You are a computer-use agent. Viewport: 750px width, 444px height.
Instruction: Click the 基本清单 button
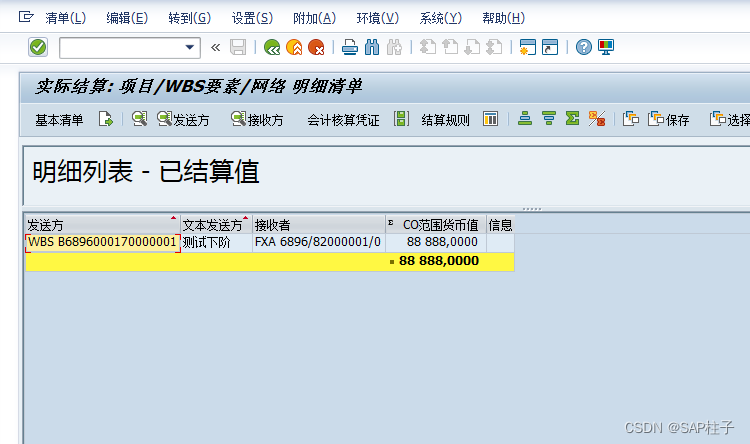tap(59, 120)
